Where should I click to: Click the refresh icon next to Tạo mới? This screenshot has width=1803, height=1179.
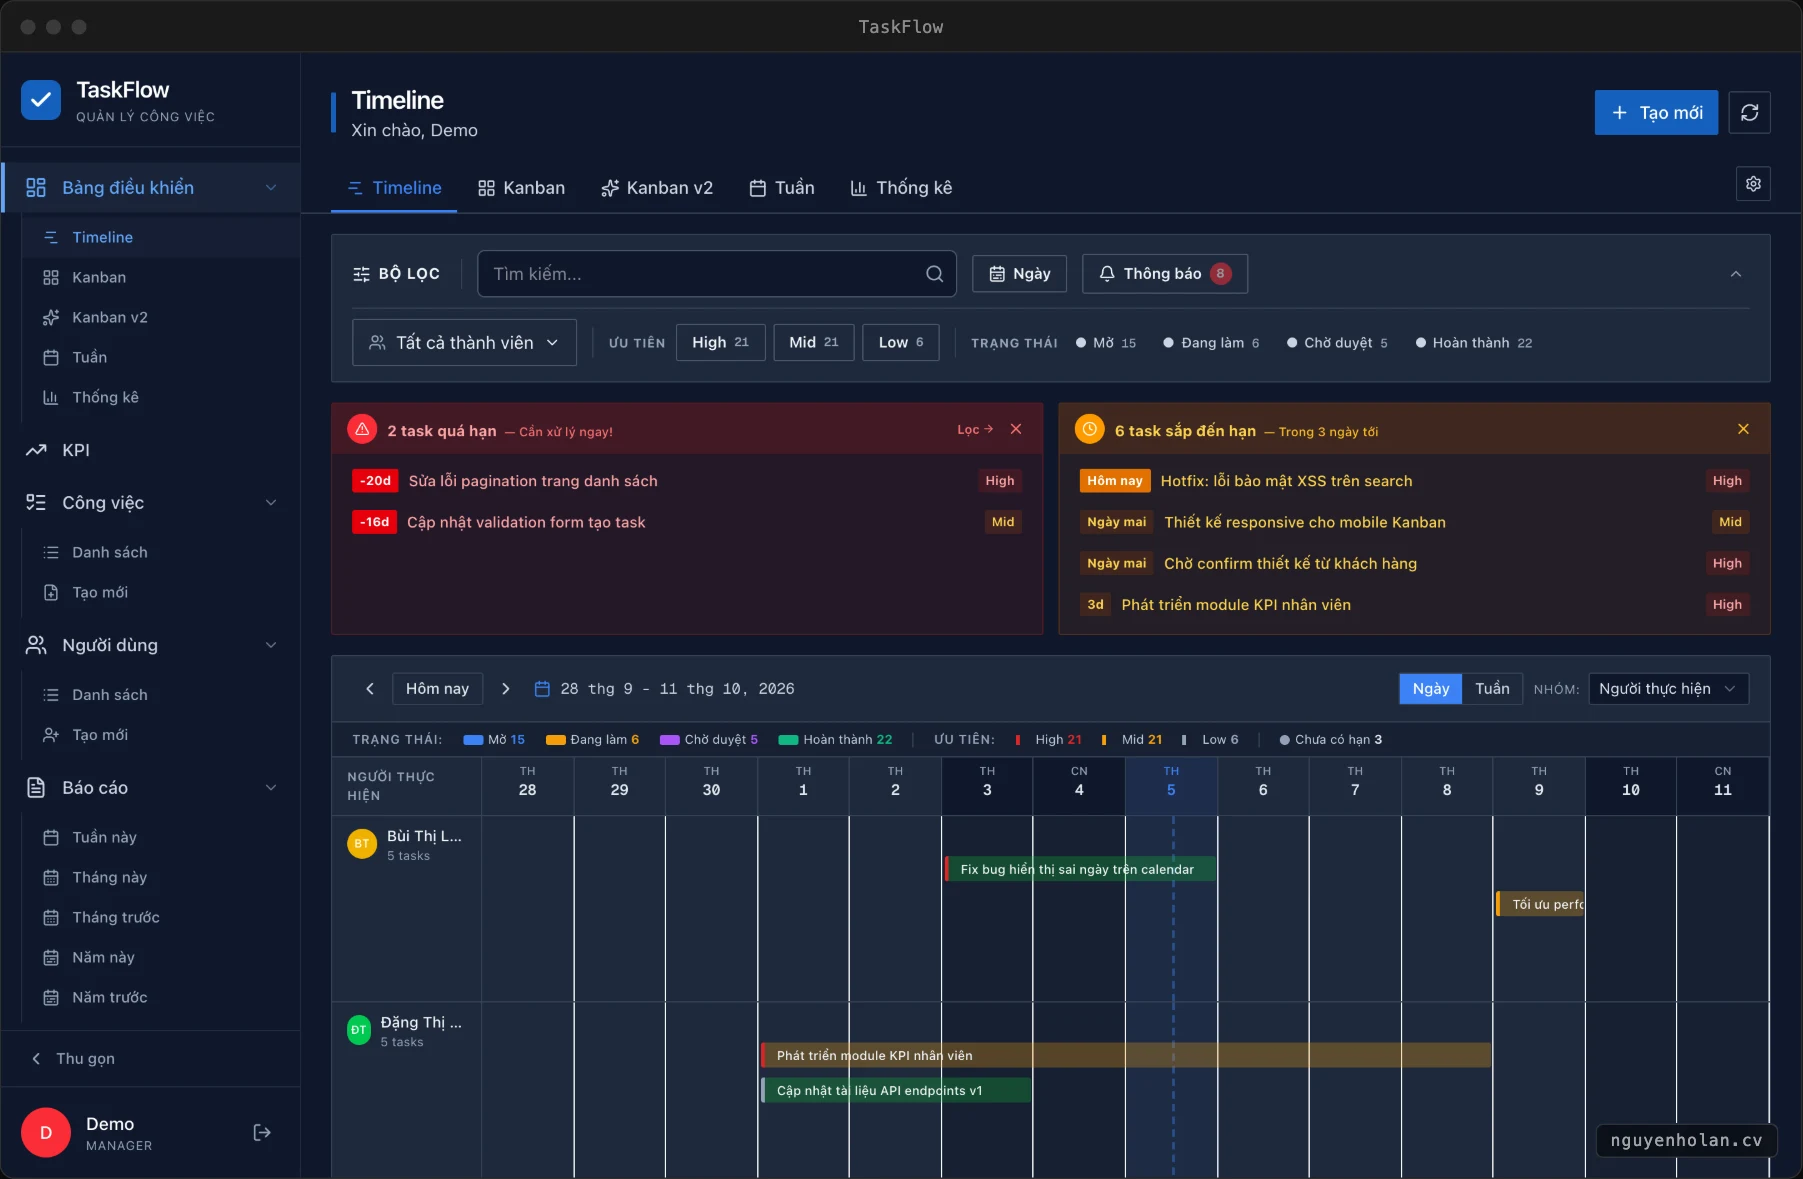1749,113
